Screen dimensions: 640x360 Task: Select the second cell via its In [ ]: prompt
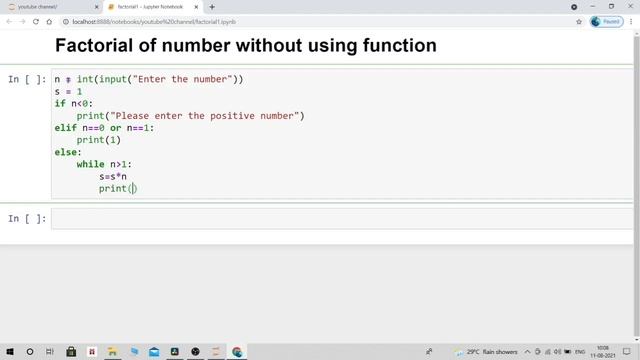[x=27, y=219]
